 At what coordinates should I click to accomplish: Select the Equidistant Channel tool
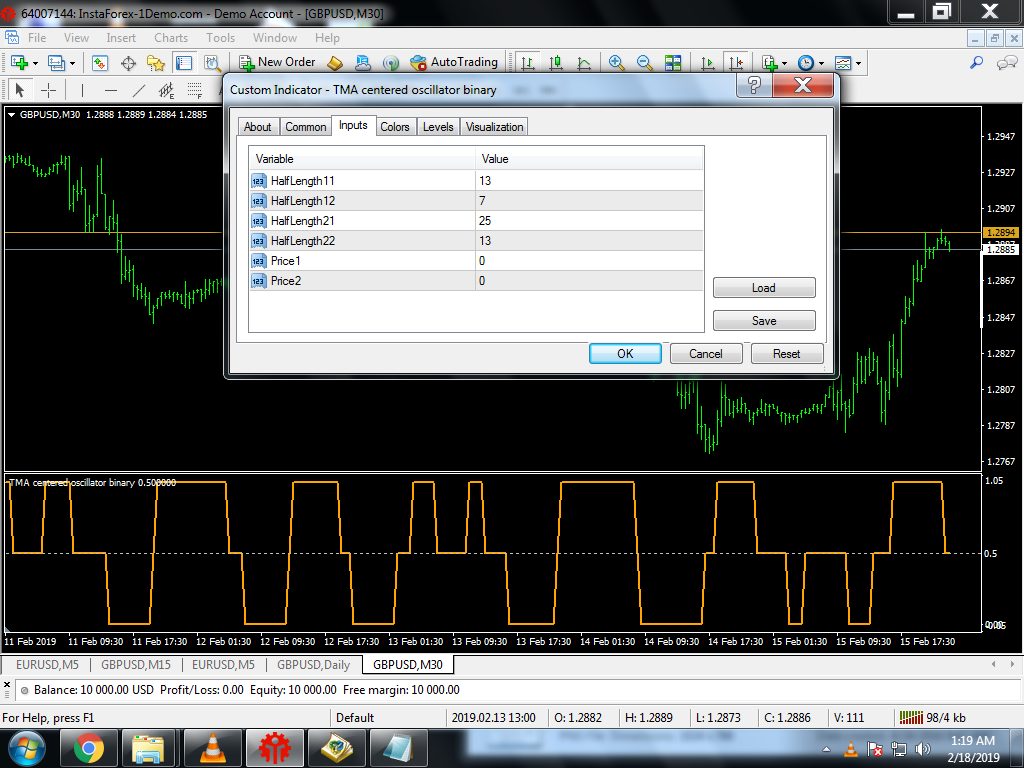(167, 89)
